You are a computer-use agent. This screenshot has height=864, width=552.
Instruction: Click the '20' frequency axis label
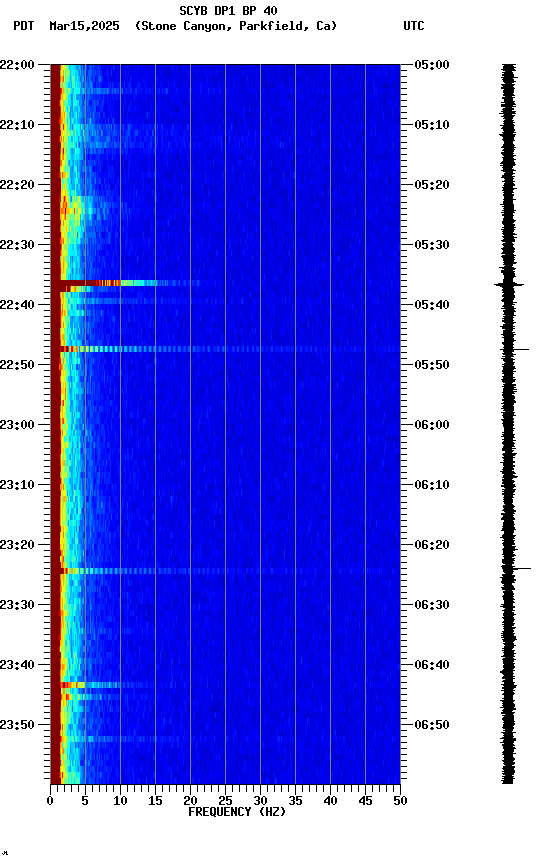click(190, 801)
